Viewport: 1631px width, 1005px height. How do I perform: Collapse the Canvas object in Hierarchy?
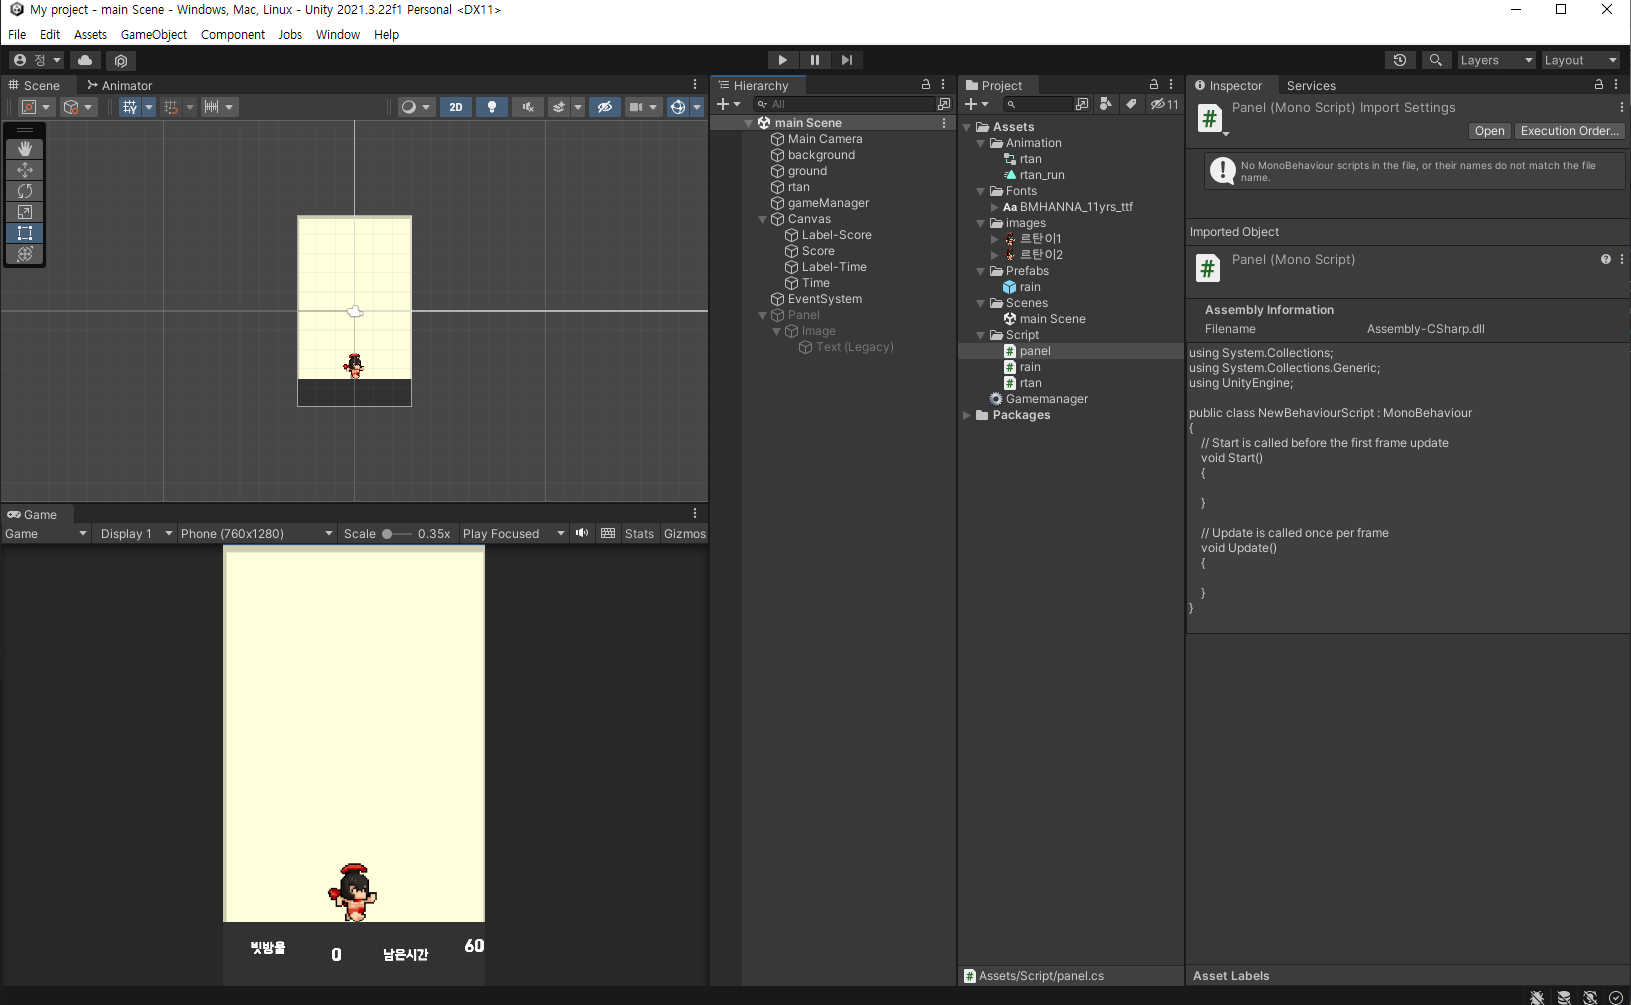tap(763, 219)
